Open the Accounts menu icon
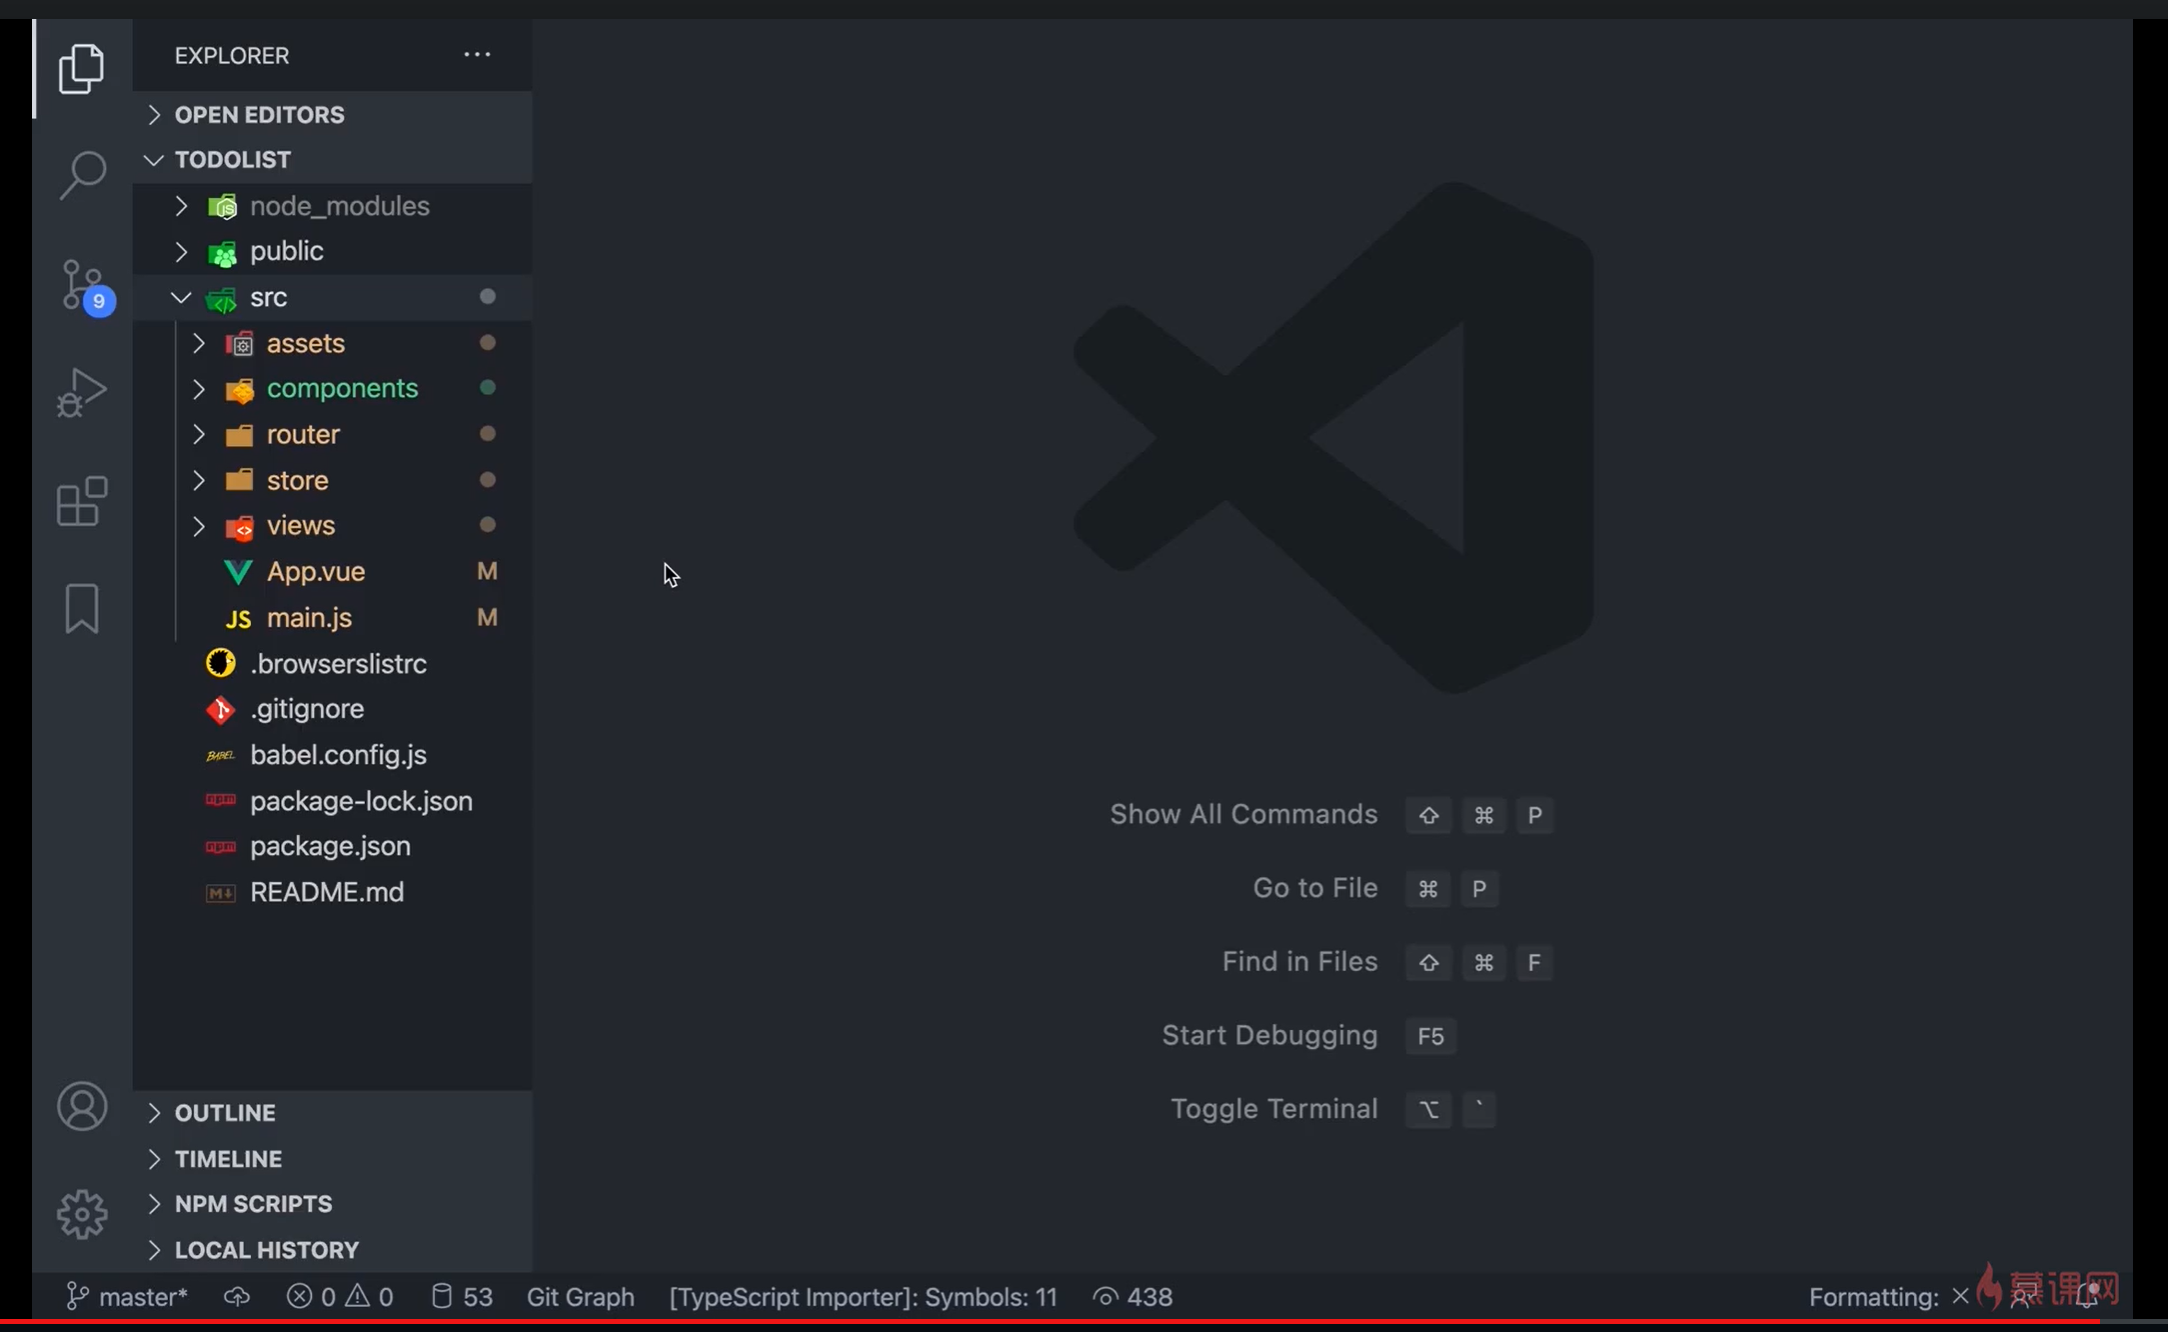2168x1332 pixels. pyautogui.click(x=82, y=1106)
